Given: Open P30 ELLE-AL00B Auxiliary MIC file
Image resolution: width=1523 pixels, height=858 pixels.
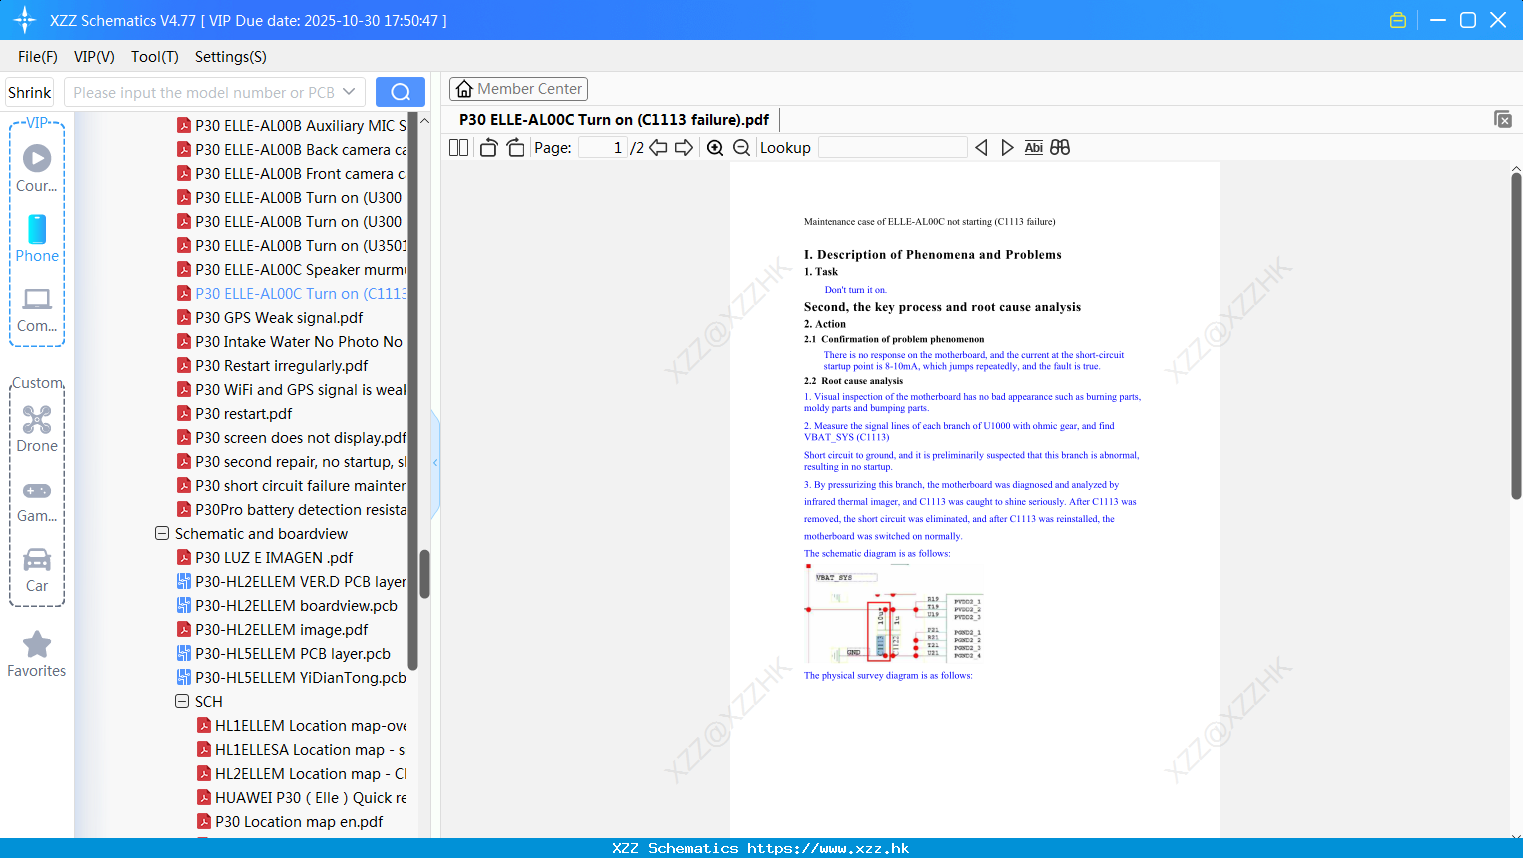Looking at the screenshot, I should pos(291,126).
